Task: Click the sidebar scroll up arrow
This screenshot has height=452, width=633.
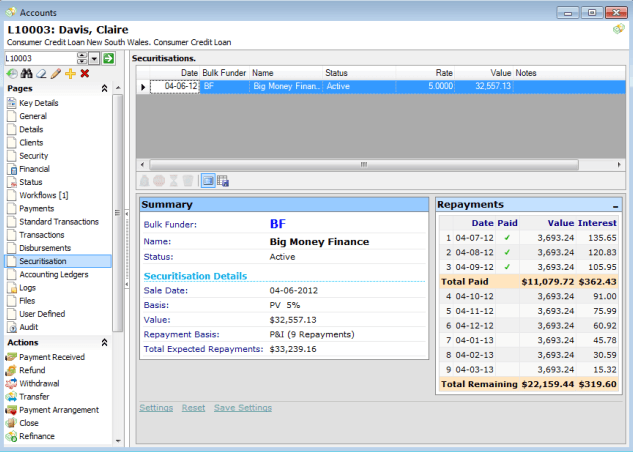Action: tap(118, 88)
